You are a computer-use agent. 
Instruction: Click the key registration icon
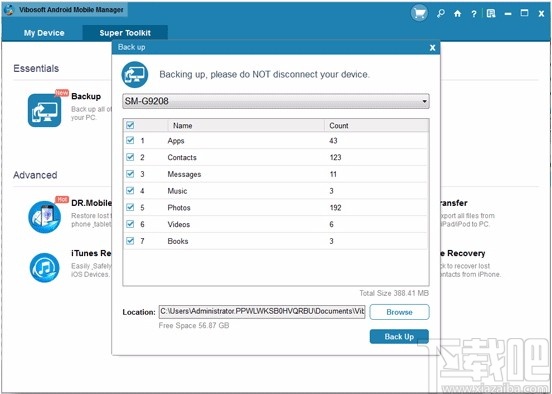coord(440,14)
